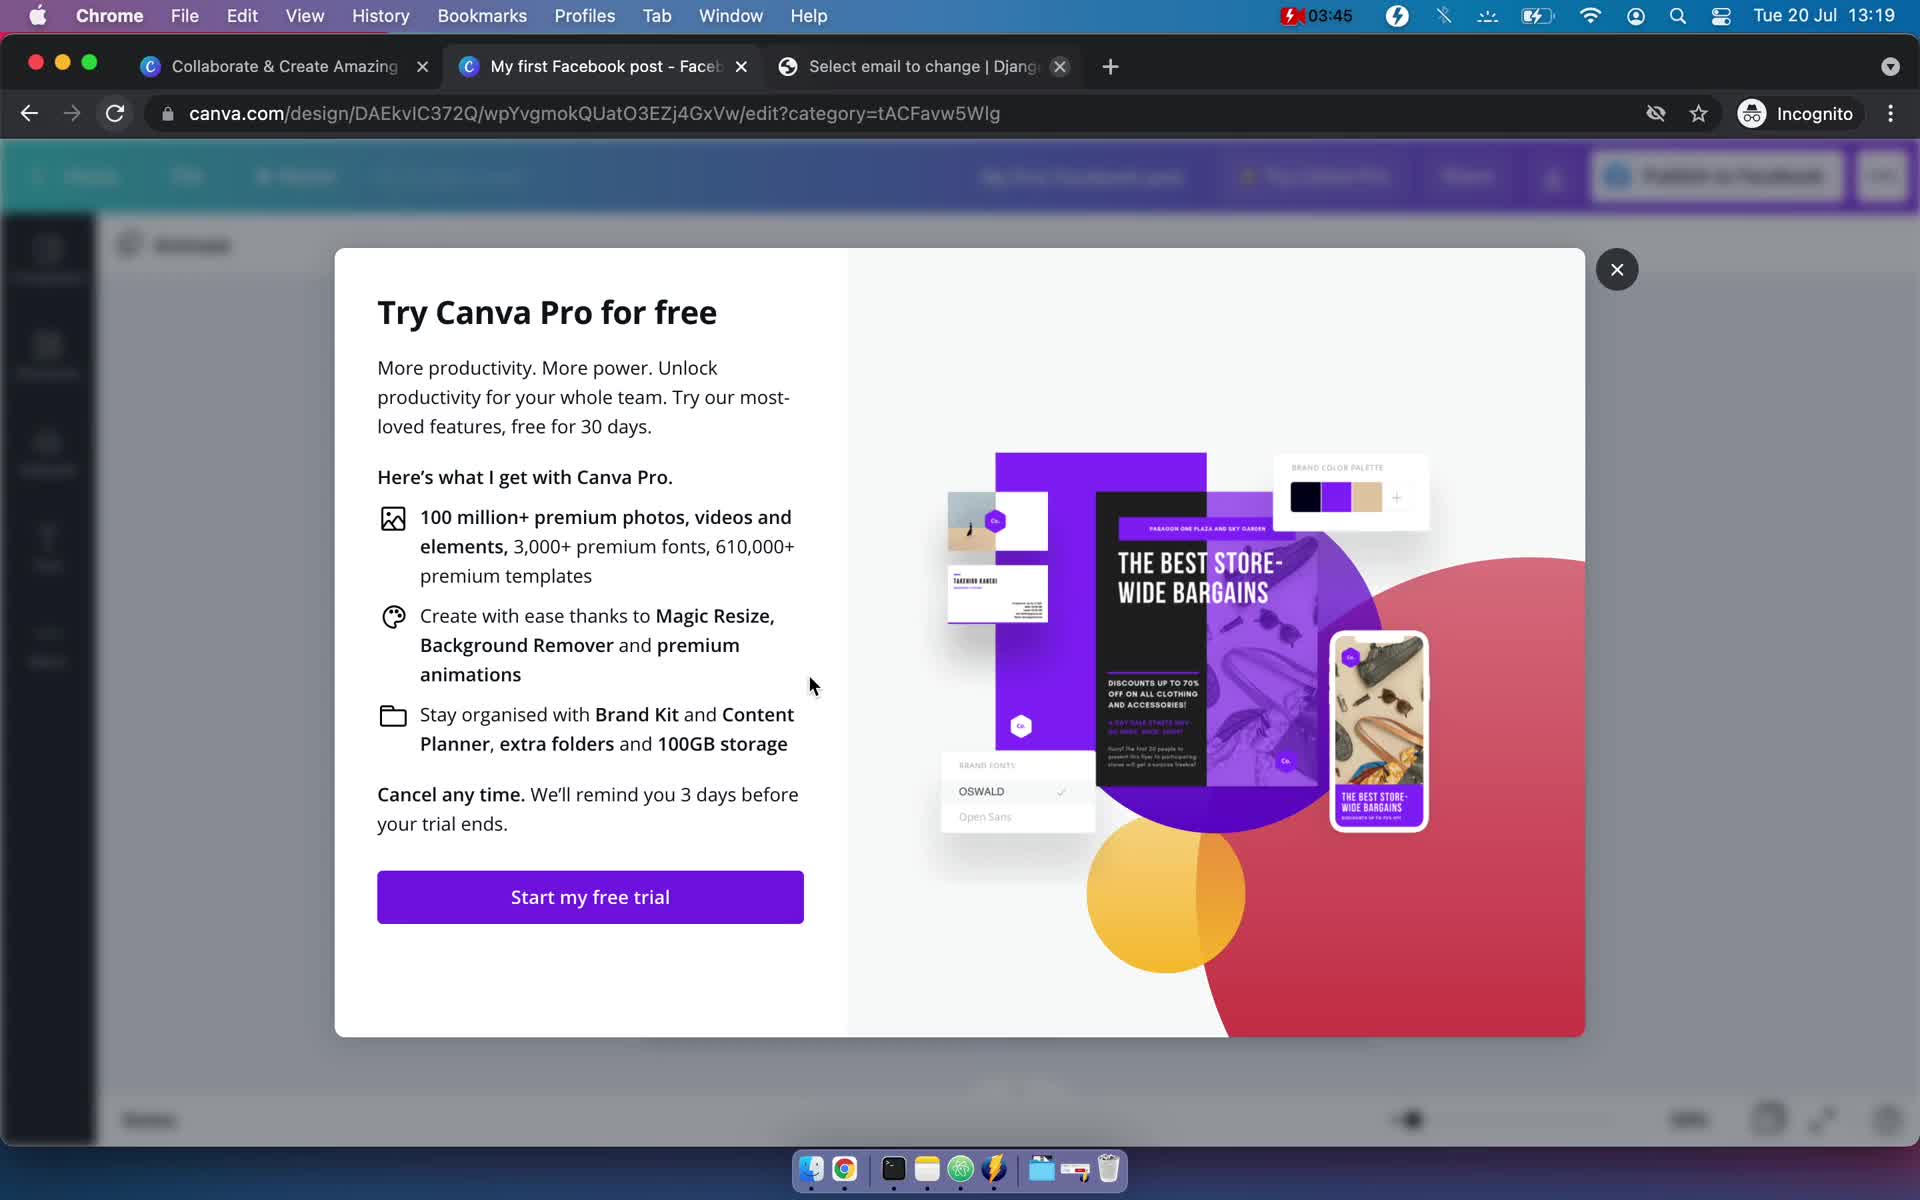Image resolution: width=1920 pixels, height=1200 pixels.
Task: Open the Chrome application menu
Action: (x=109, y=15)
